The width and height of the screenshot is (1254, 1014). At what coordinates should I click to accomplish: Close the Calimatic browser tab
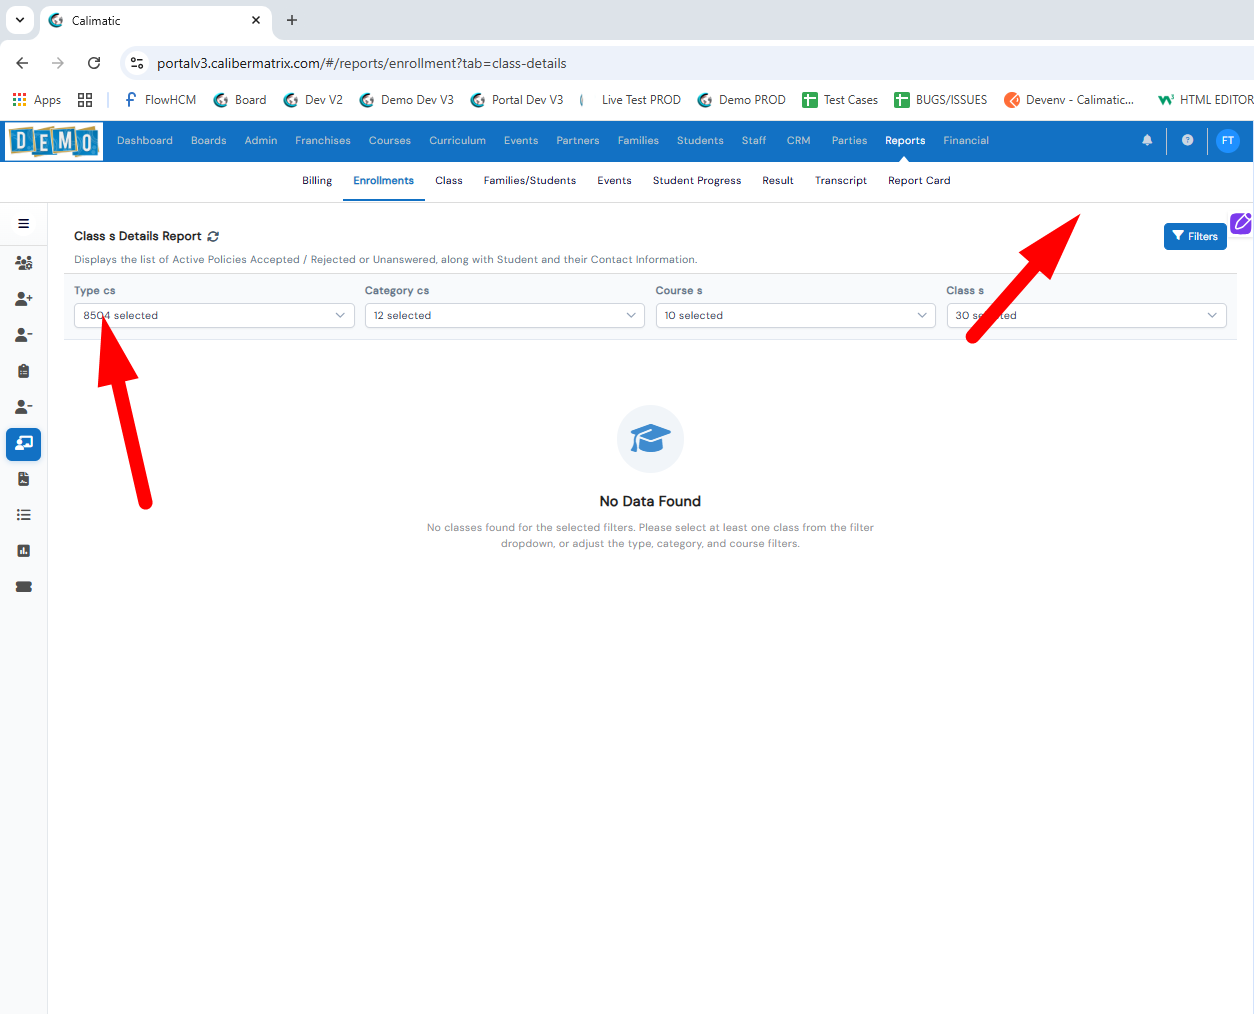click(256, 20)
